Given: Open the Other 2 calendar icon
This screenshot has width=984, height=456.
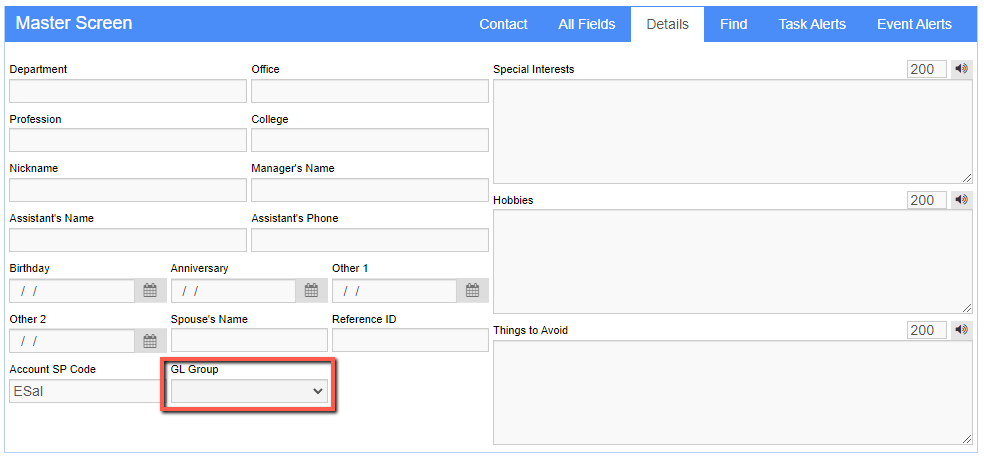Looking at the screenshot, I should 150,341.
